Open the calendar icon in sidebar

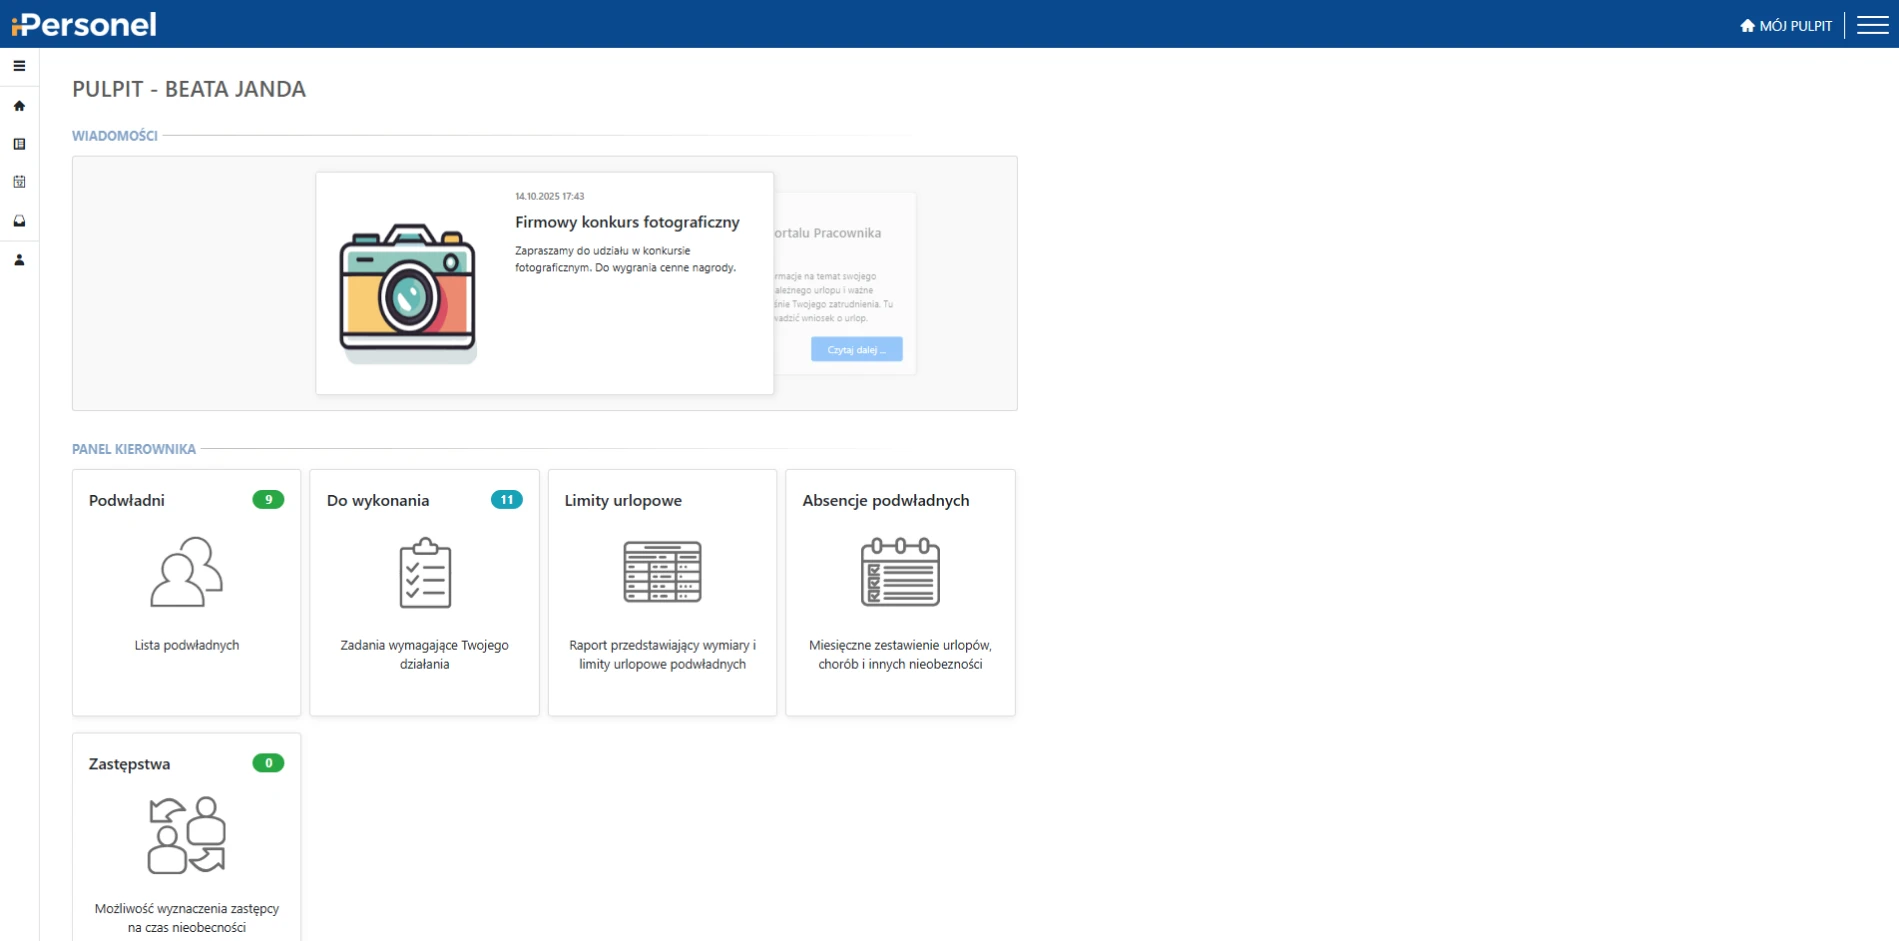coord(19,182)
